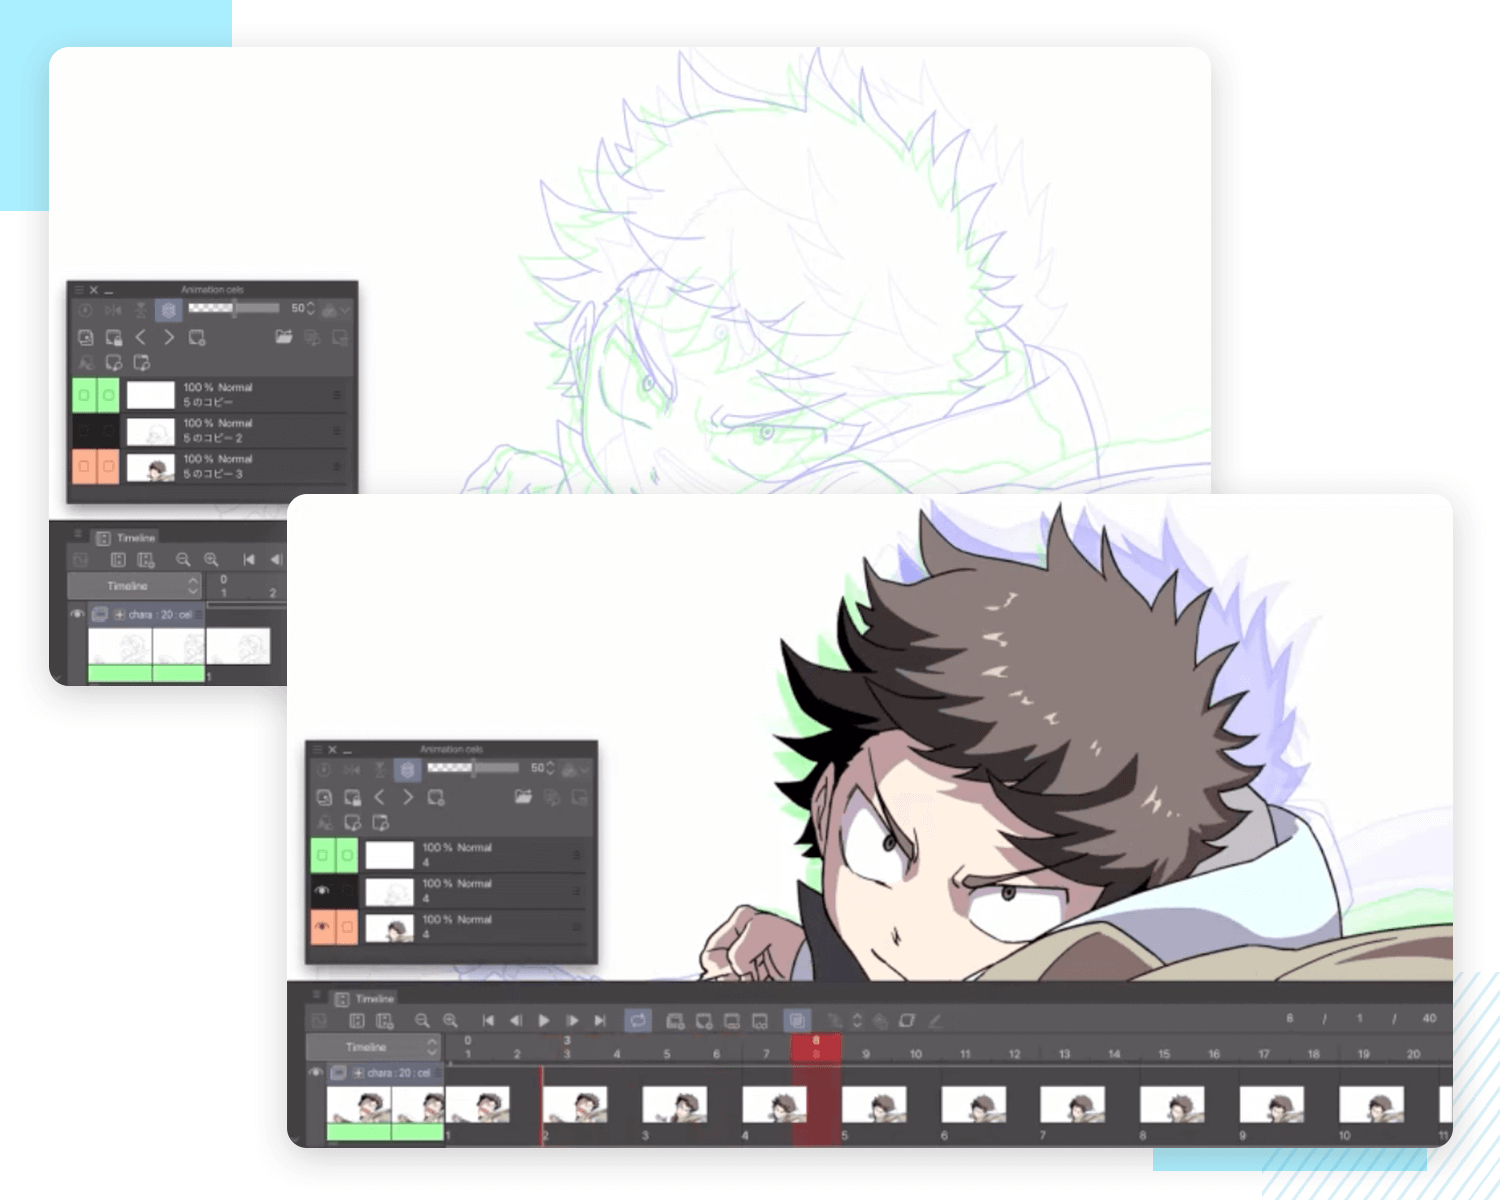Go to previous cel in back Animation cels panel
This screenshot has height=1200, width=1500.
141,337
